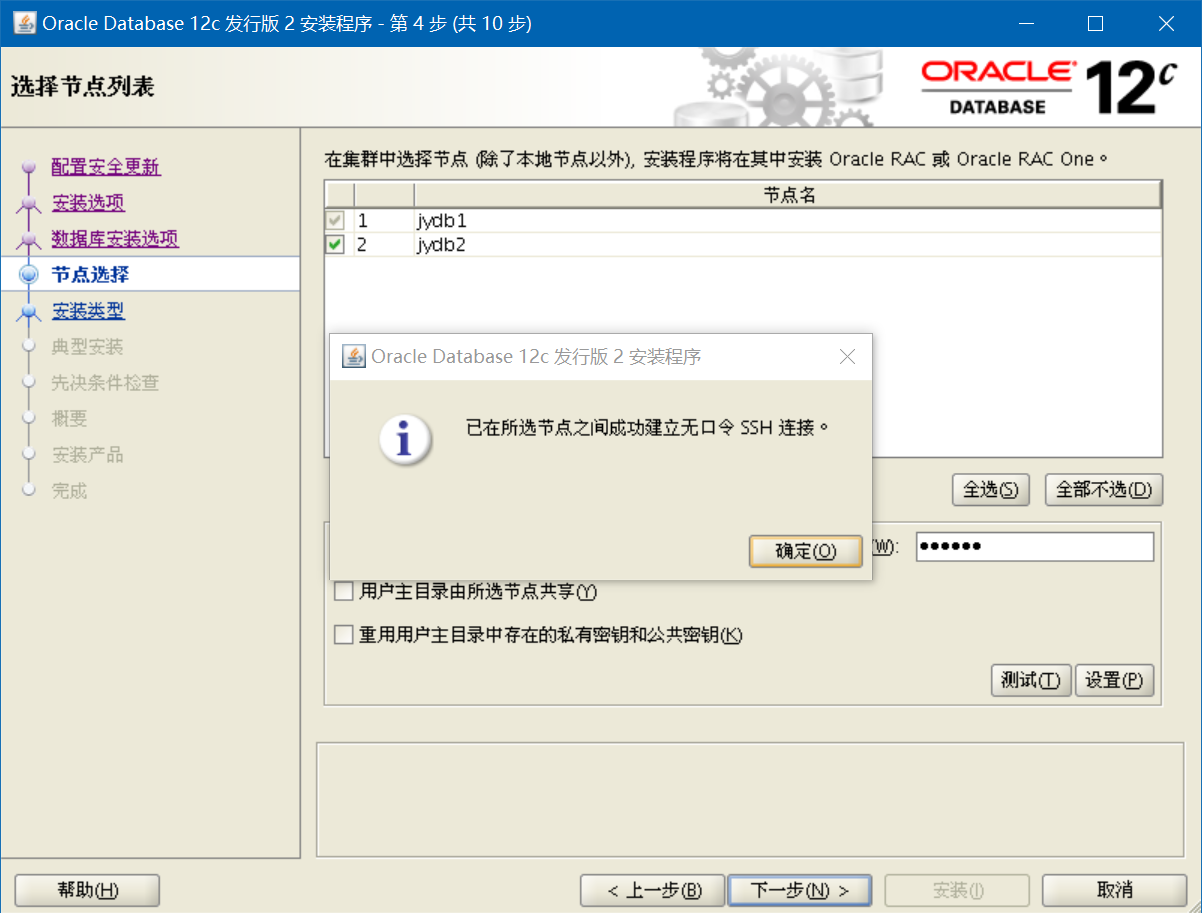
Task: Enable 用户主目录由所选节点共享 checkbox
Action: (343, 592)
